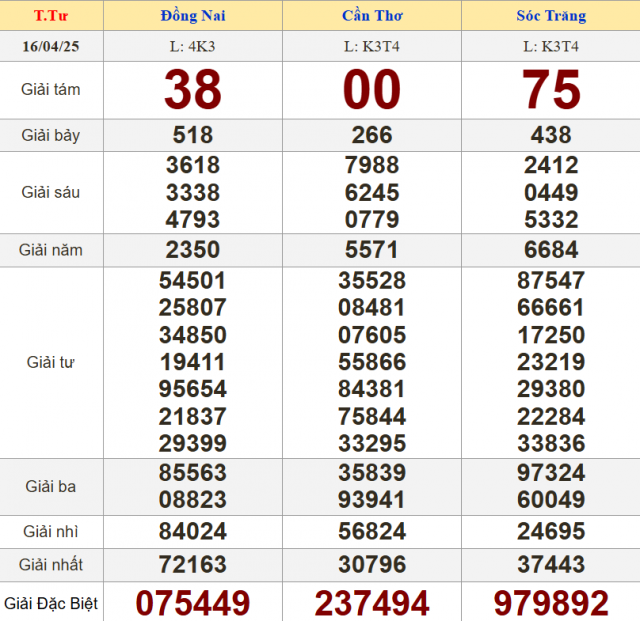
Task: Click Giải Đặc Biệt number 237494
Action: pyautogui.click(x=372, y=603)
